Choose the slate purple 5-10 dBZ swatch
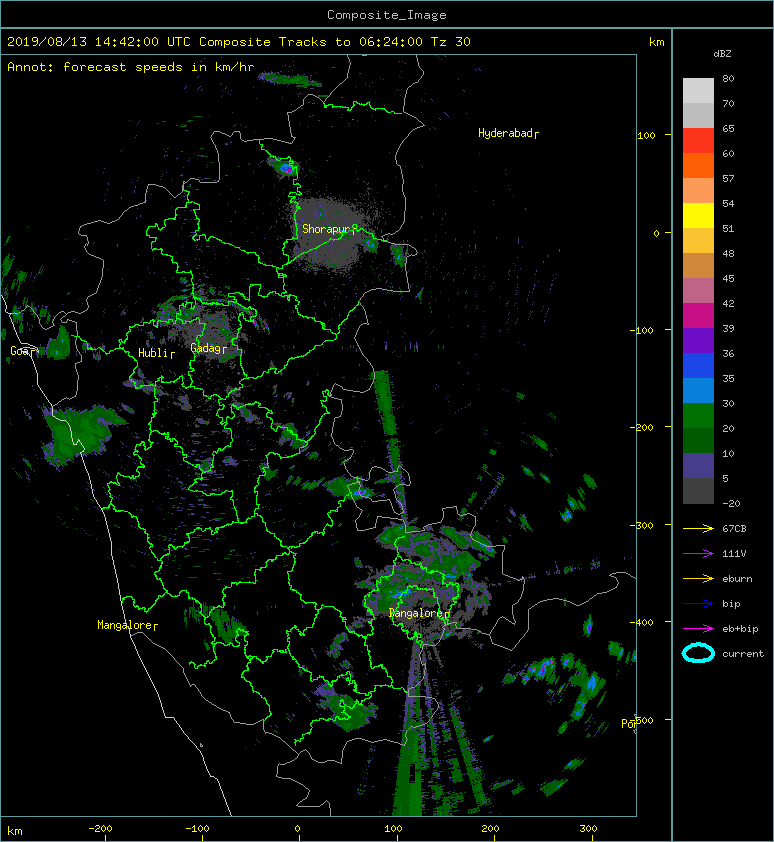 (x=698, y=466)
